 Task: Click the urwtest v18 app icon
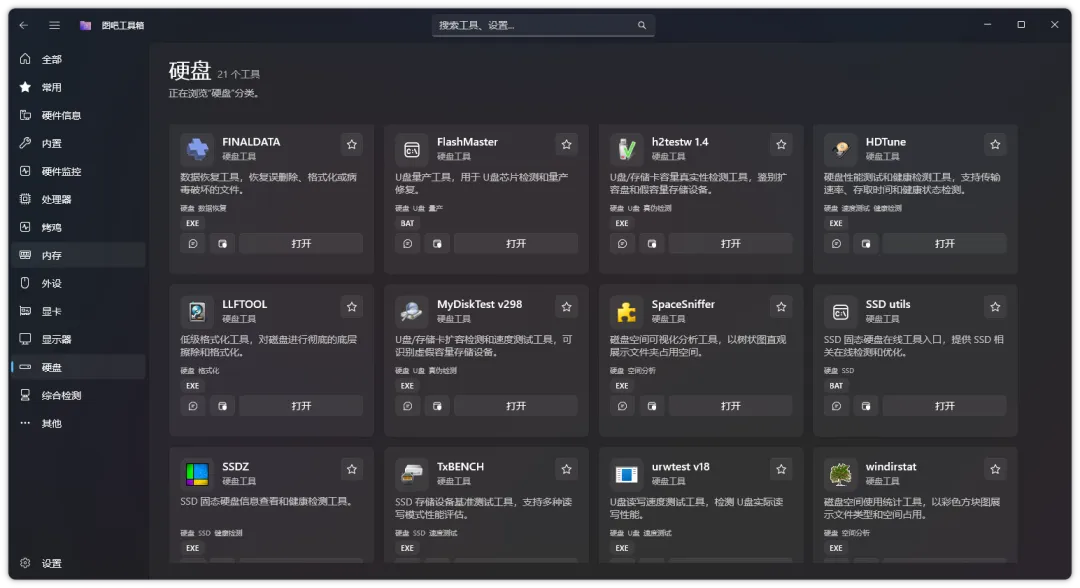(x=626, y=474)
